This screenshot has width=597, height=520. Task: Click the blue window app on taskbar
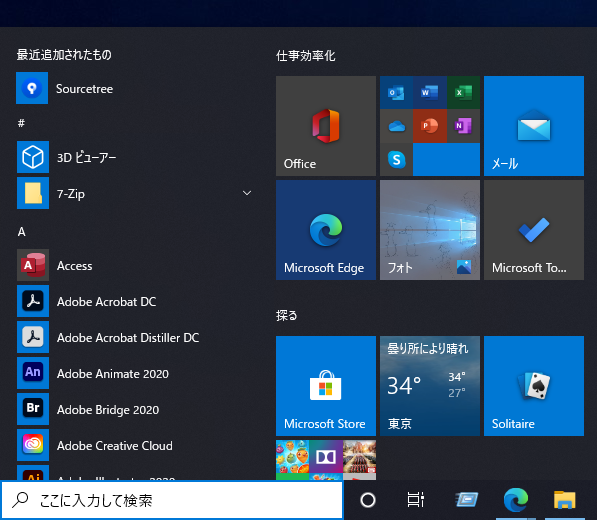coord(466,500)
